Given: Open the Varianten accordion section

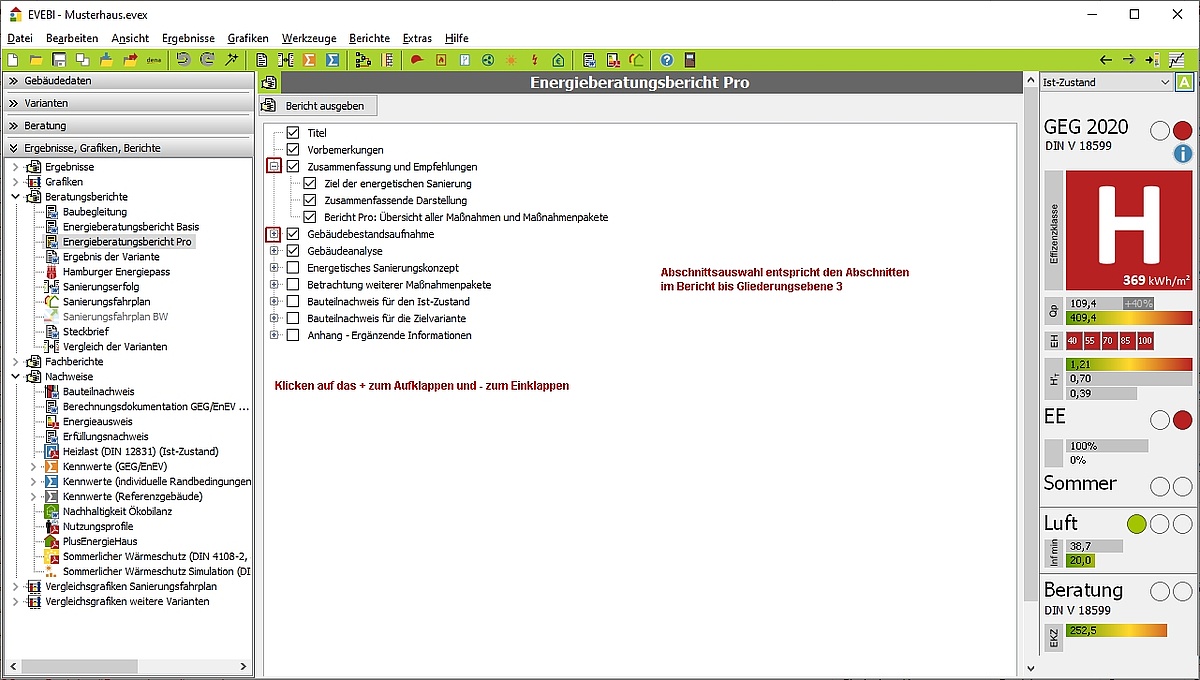Looking at the screenshot, I should tap(127, 103).
